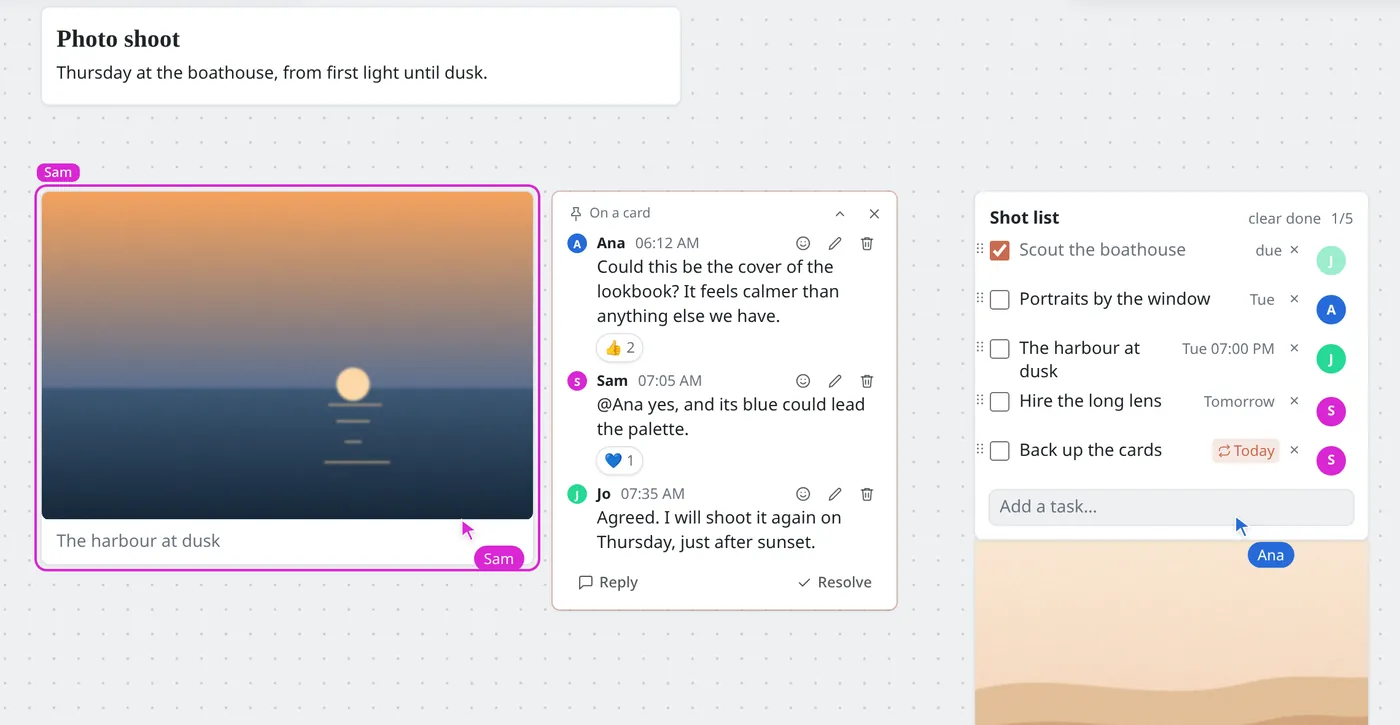Edit Sam's 07:05 AM comment
This screenshot has height=725, width=1400.
coord(835,381)
